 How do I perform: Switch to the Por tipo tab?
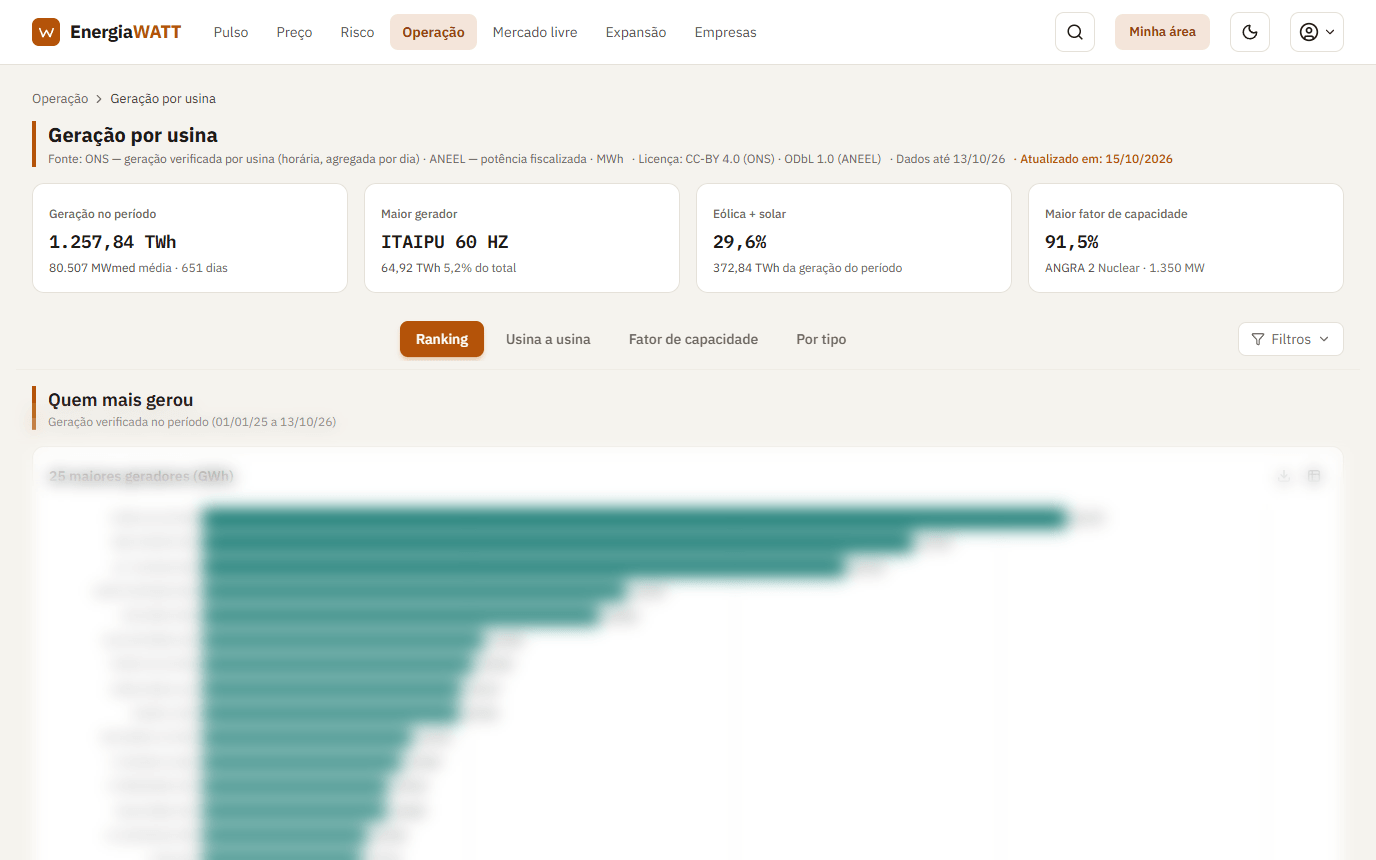[821, 339]
